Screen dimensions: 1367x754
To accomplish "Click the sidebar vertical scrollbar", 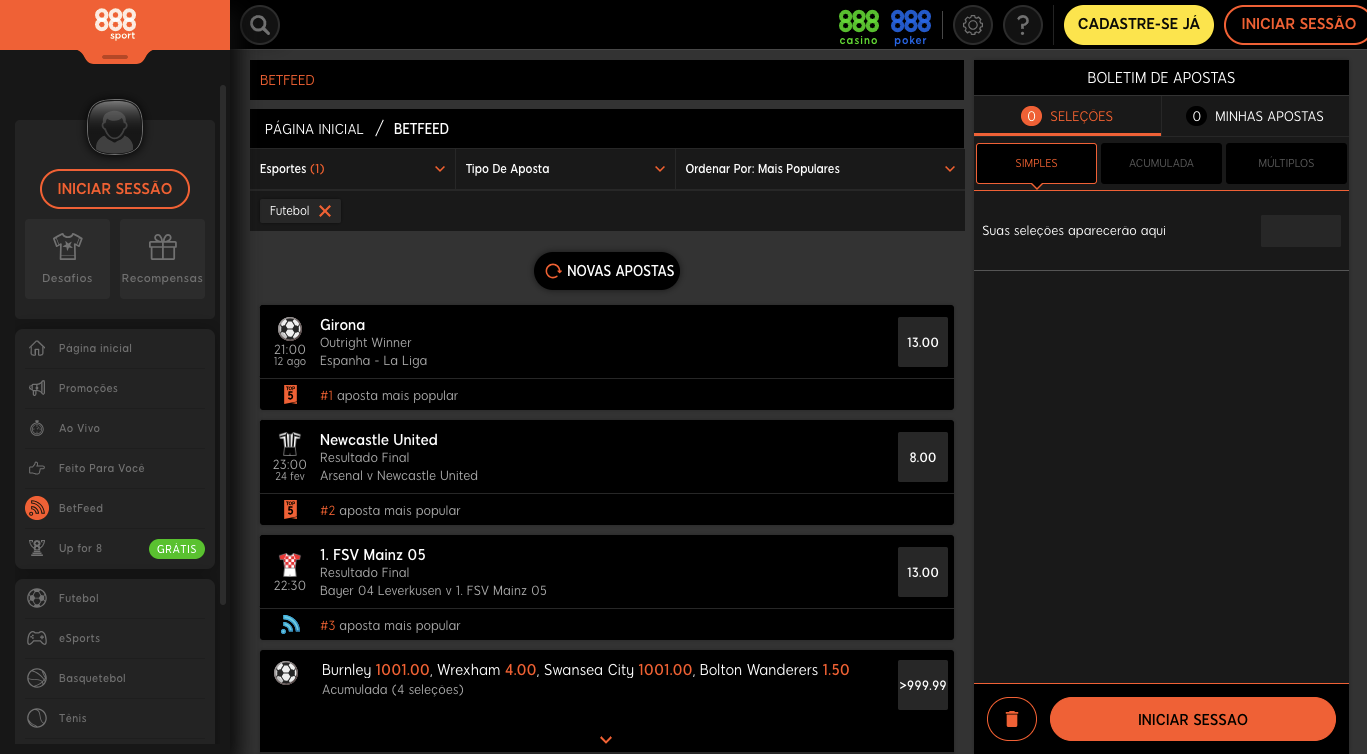I will (x=223, y=345).
